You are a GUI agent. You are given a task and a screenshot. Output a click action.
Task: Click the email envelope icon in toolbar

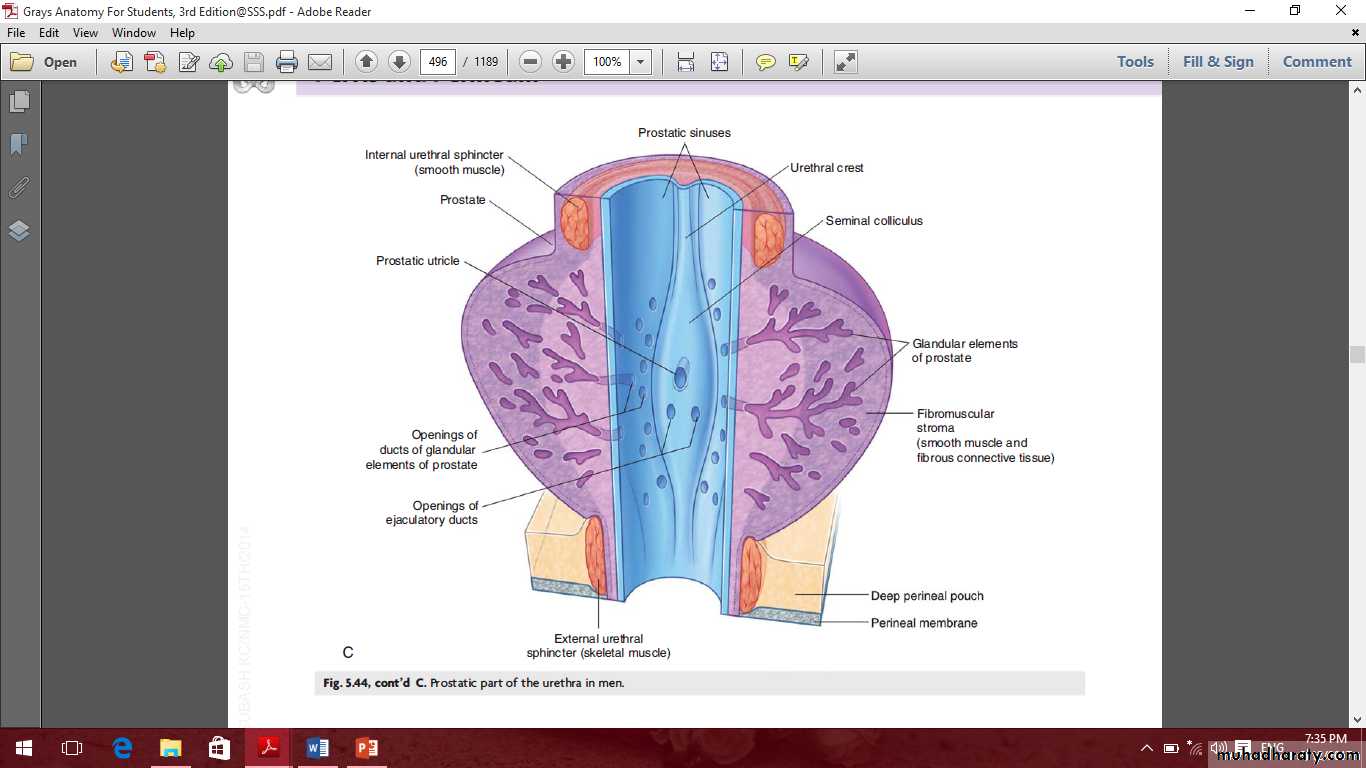tap(320, 62)
